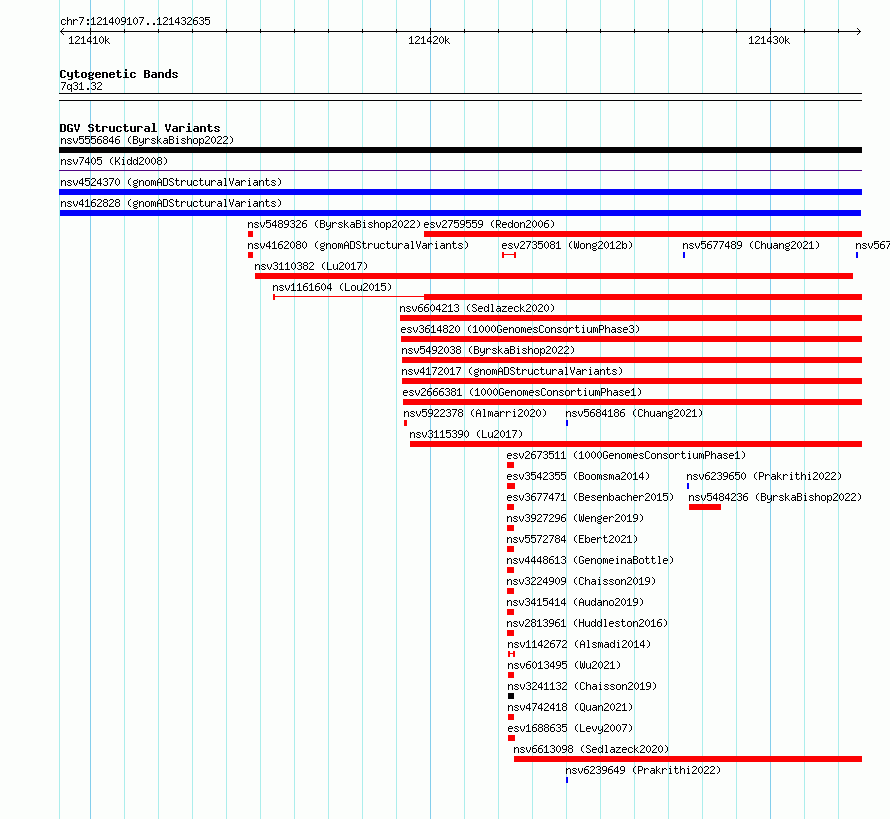The width and height of the screenshot is (890, 819).
Task: Open nsv5492038 (ByrskaBishop2022) label
Action: point(488,350)
